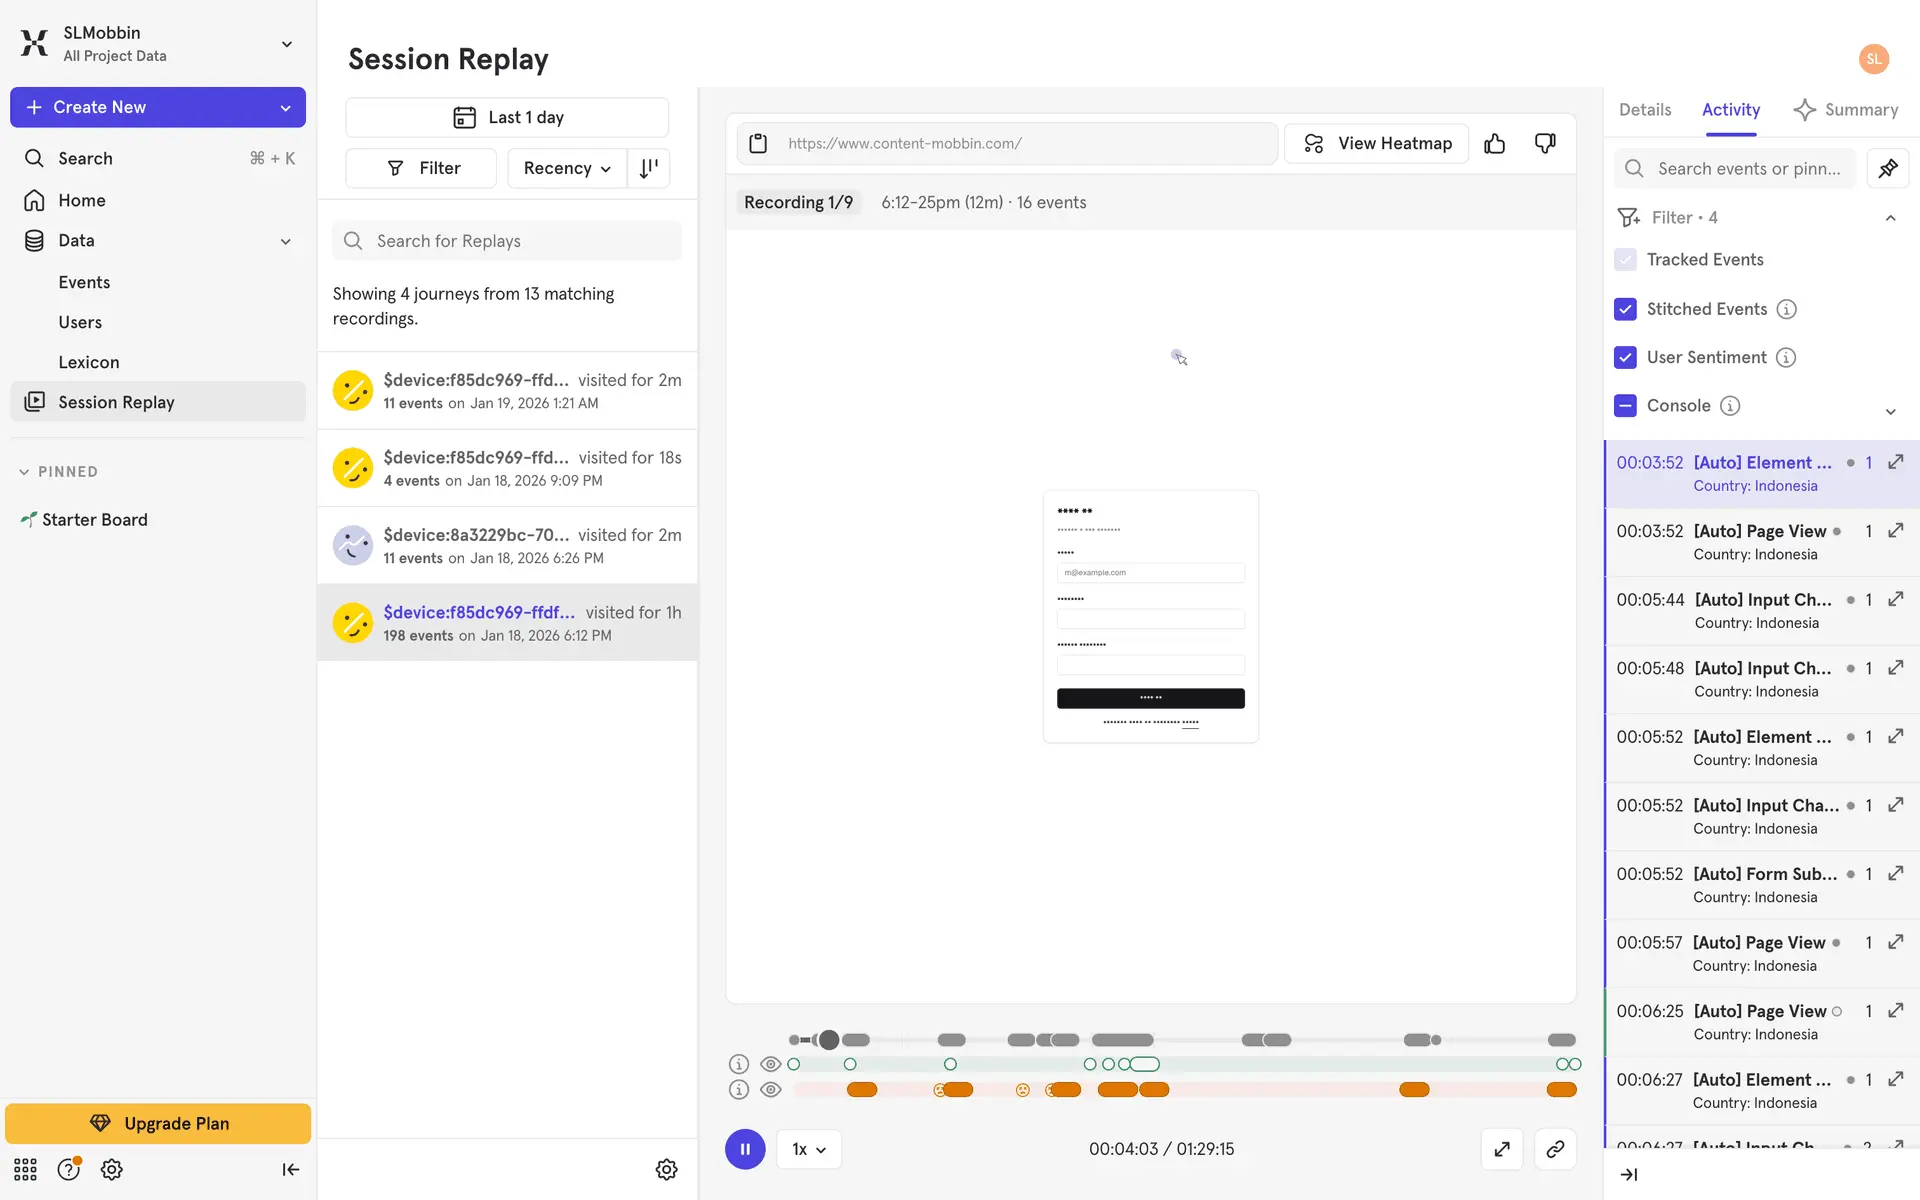Click the thumbs down icon
This screenshot has width=1920, height=1200.
click(1545, 144)
